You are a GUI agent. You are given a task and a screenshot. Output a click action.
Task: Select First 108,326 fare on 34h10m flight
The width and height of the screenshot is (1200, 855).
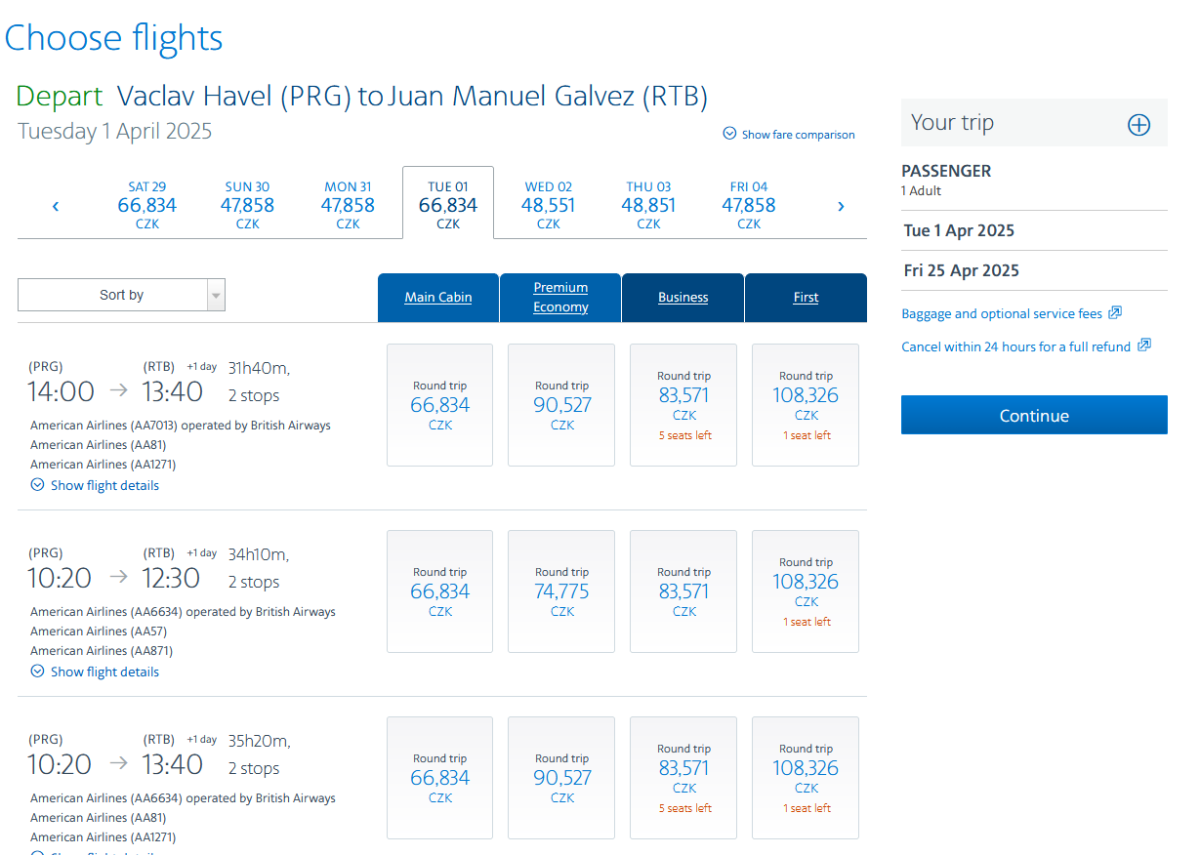tap(805, 591)
